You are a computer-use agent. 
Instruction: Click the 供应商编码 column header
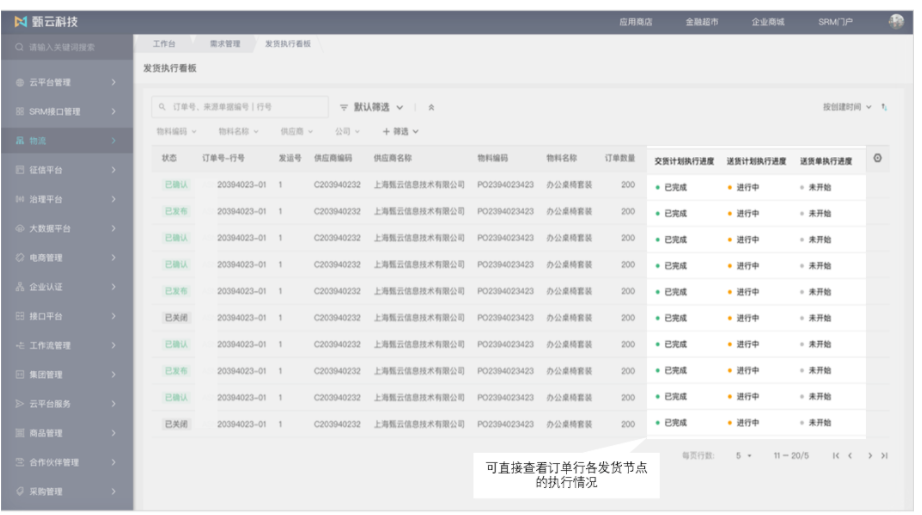pos(333,158)
